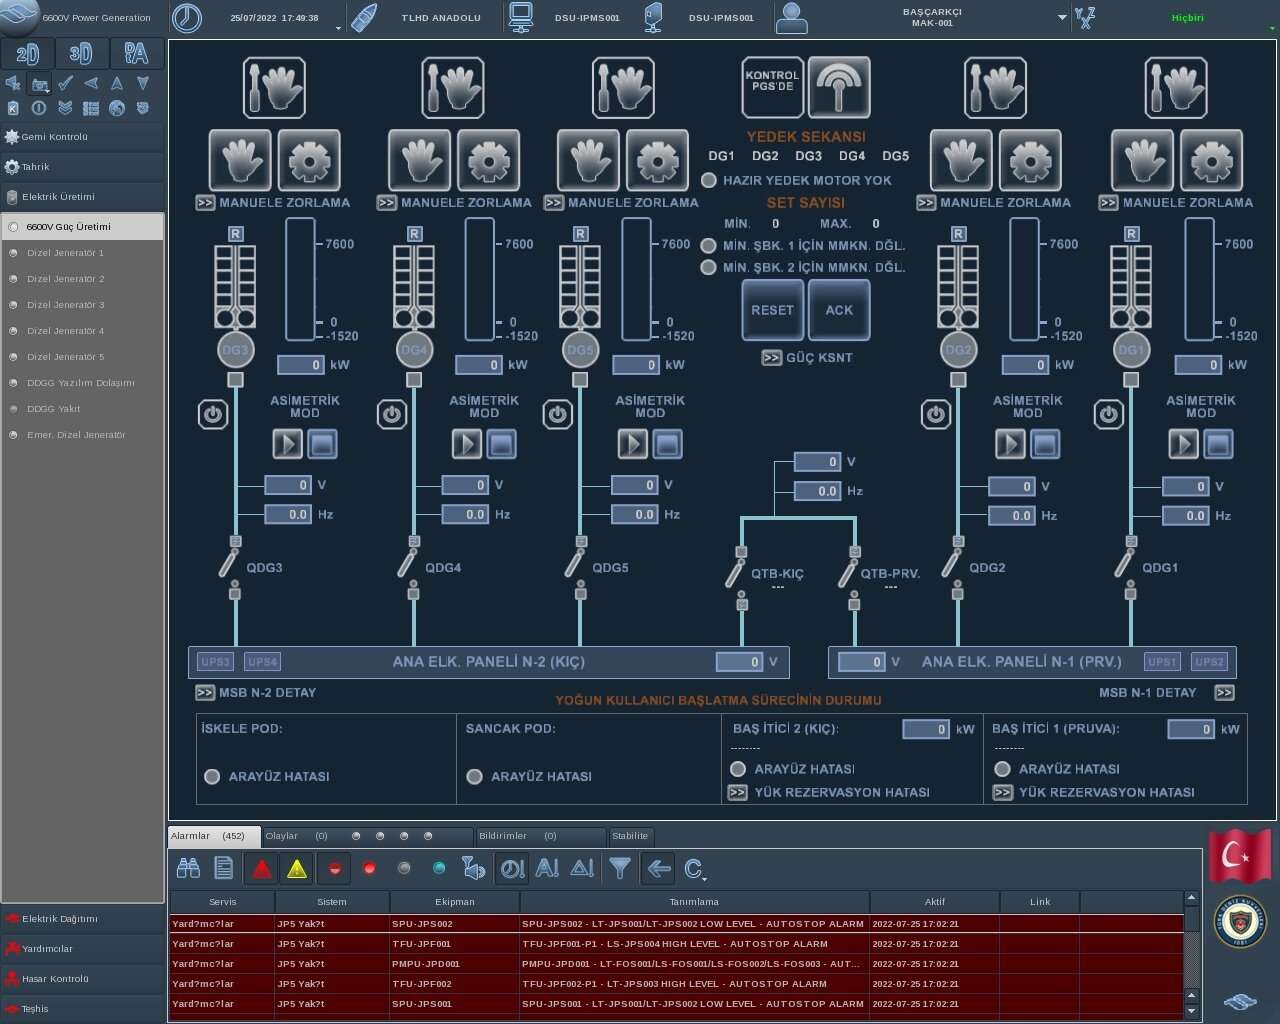
Task: Switch to the Olaylar tab
Action: tap(282, 836)
